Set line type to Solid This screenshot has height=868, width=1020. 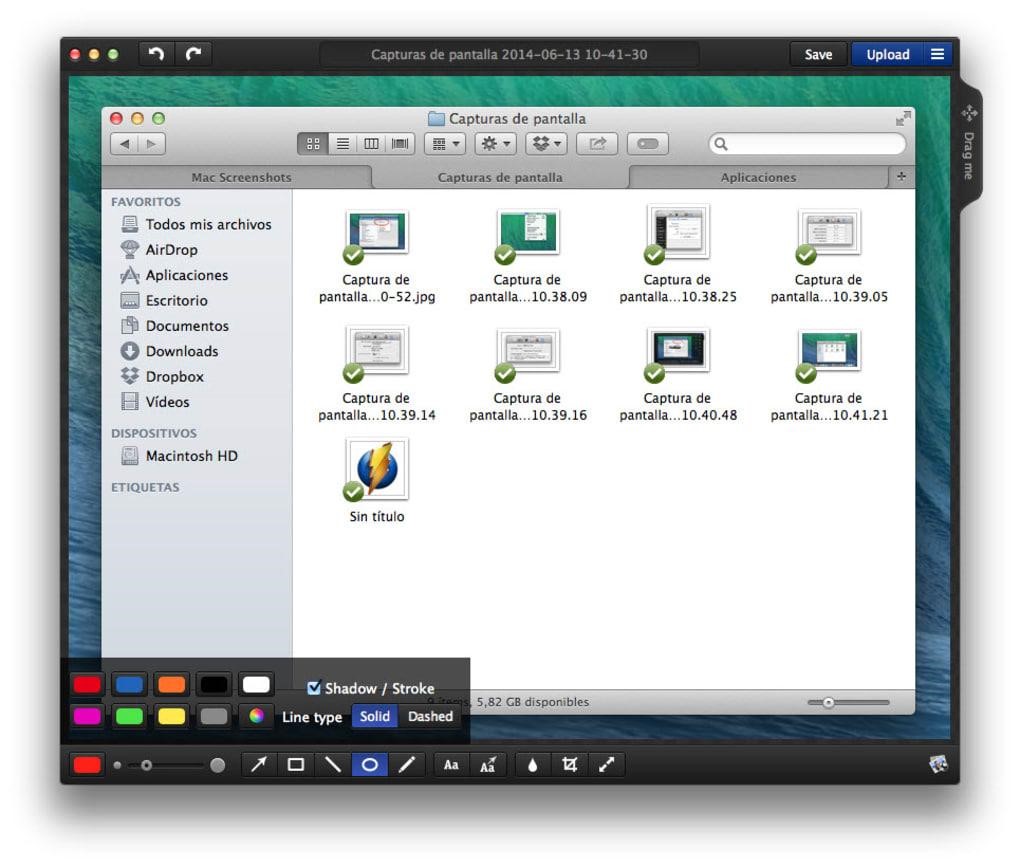coord(375,716)
